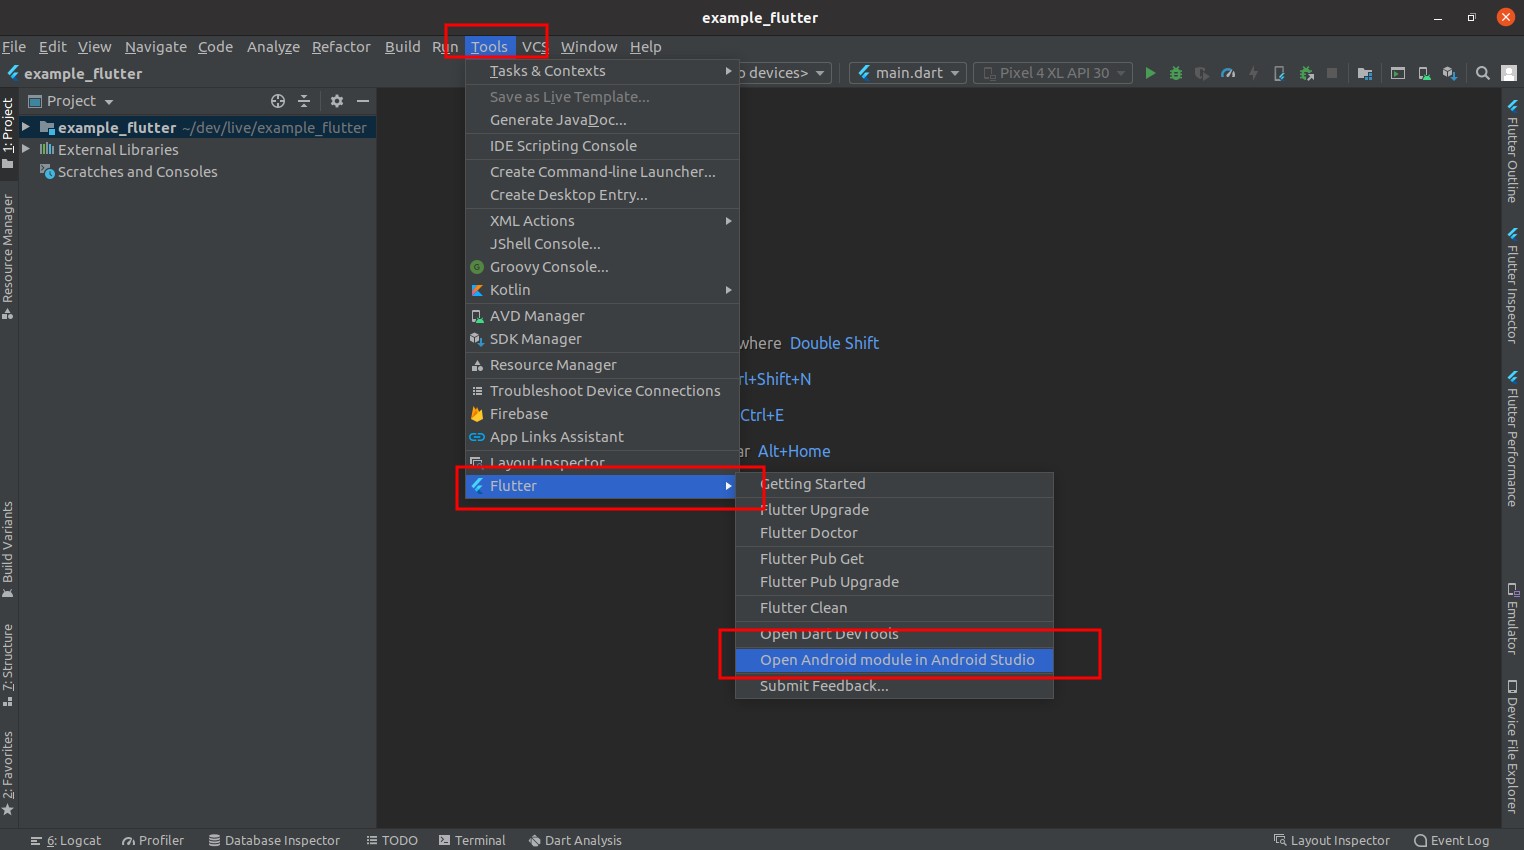Image resolution: width=1524 pixels, height=850 pixels.
Task: Expand example_flutter project tree node
Action: pyautogui.click(x=26, y=127)
